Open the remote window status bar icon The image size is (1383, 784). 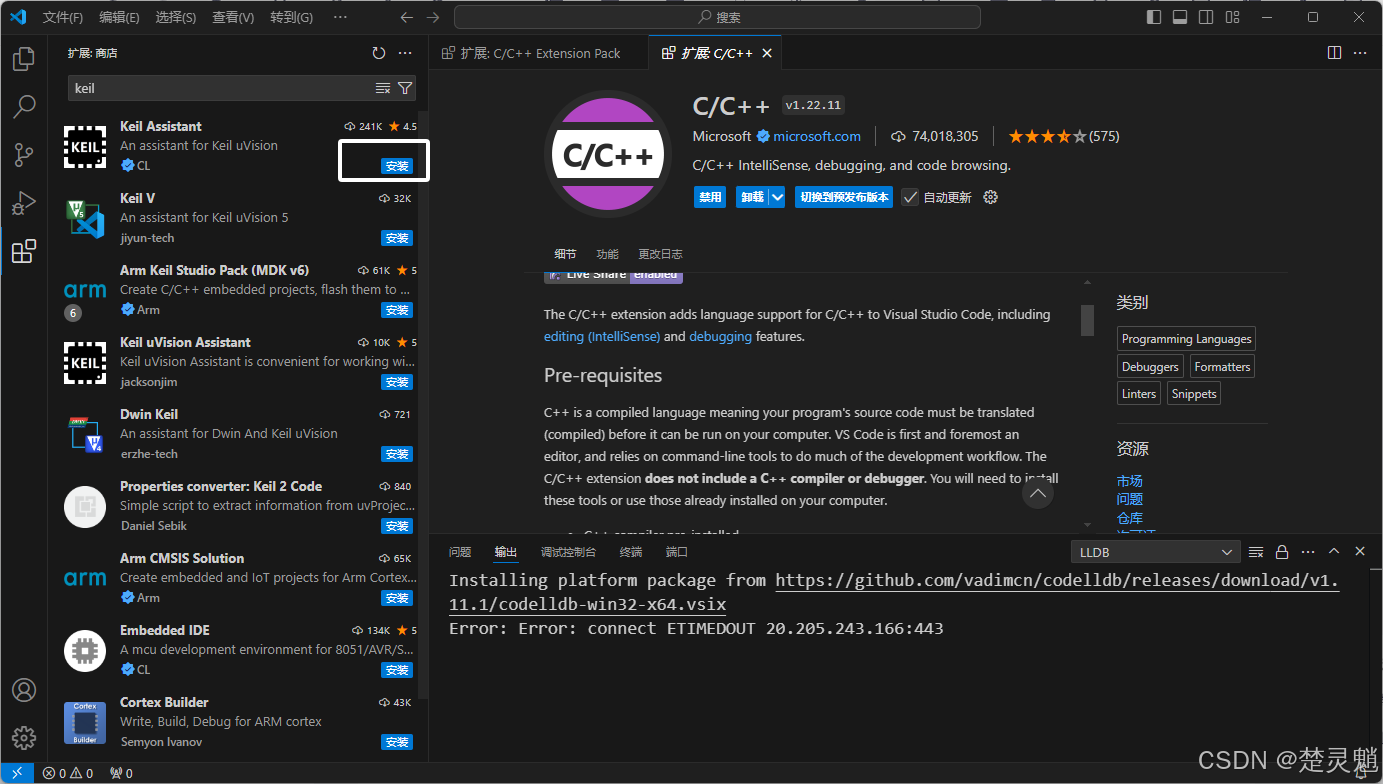(17, 773)
